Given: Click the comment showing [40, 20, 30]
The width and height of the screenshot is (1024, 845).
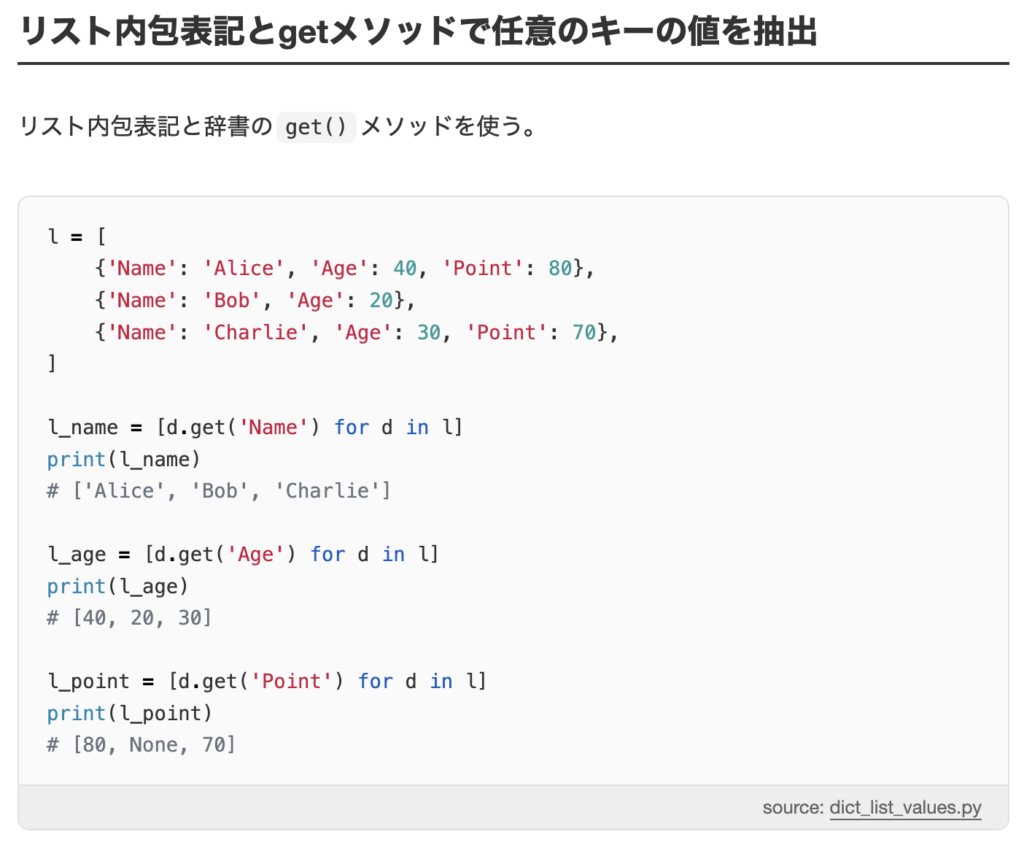Looking at the screenshot, I should (129, 618).
